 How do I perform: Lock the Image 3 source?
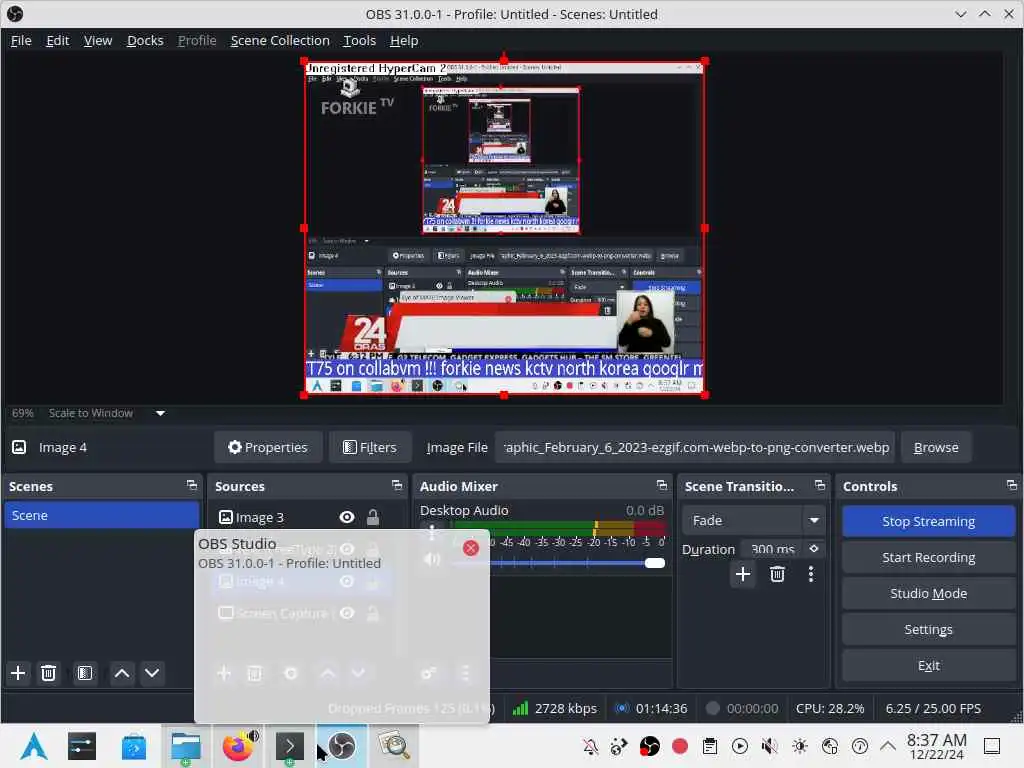pyautogui.click(x=373, y=517)
